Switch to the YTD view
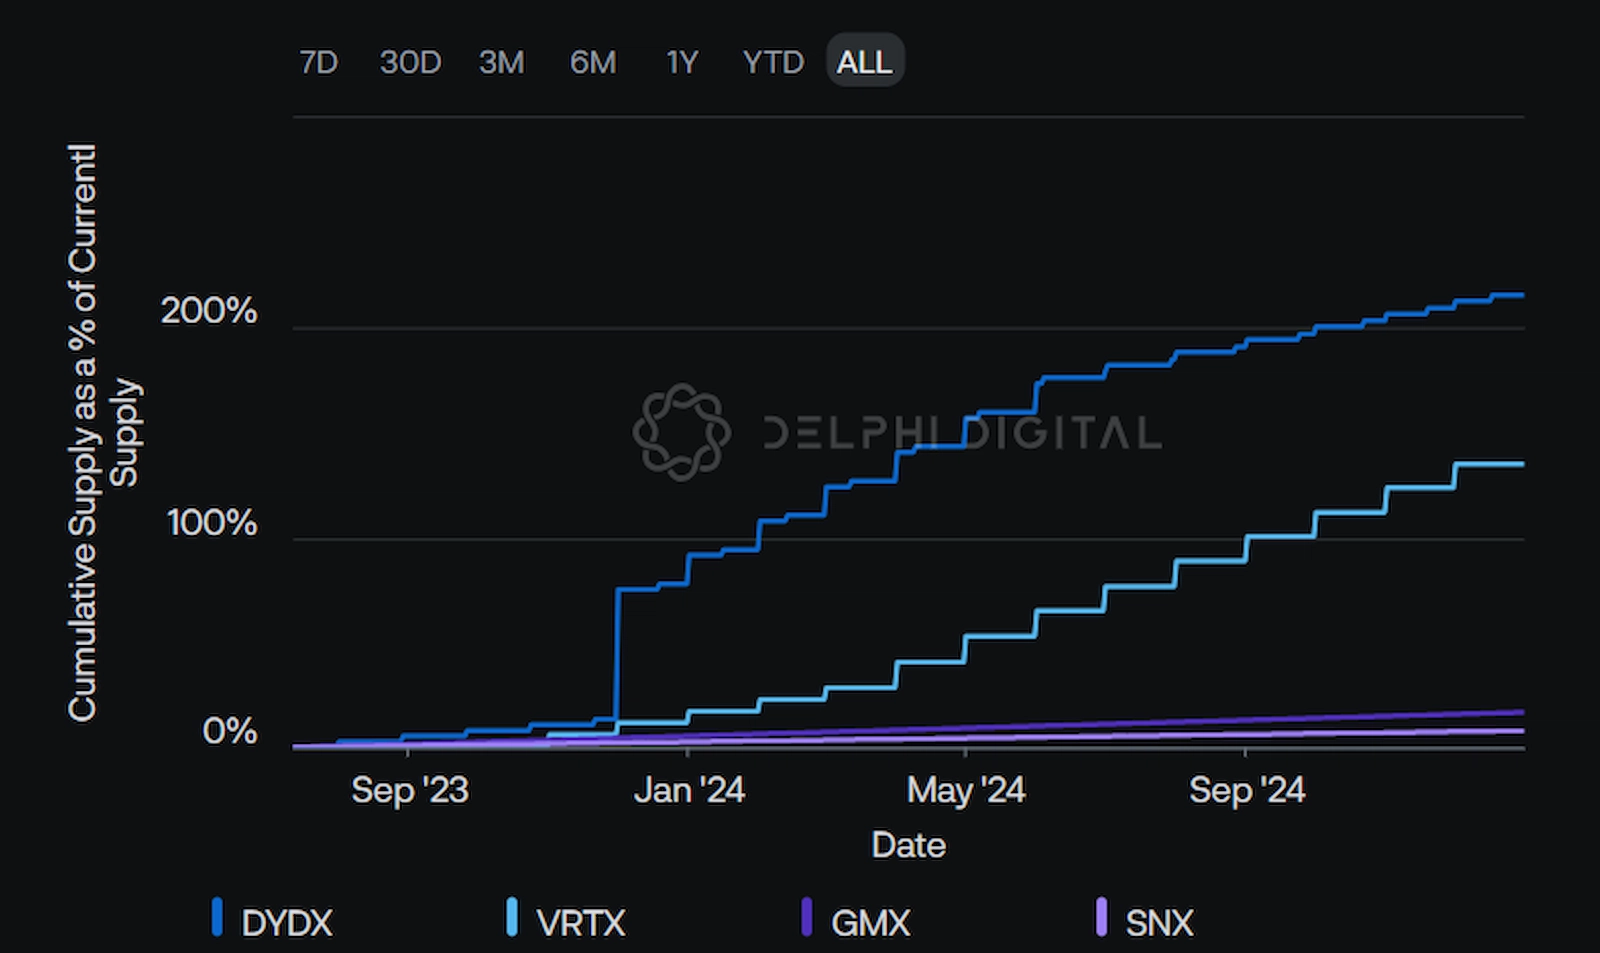1600x953 pixels. (x=771, y=61)
